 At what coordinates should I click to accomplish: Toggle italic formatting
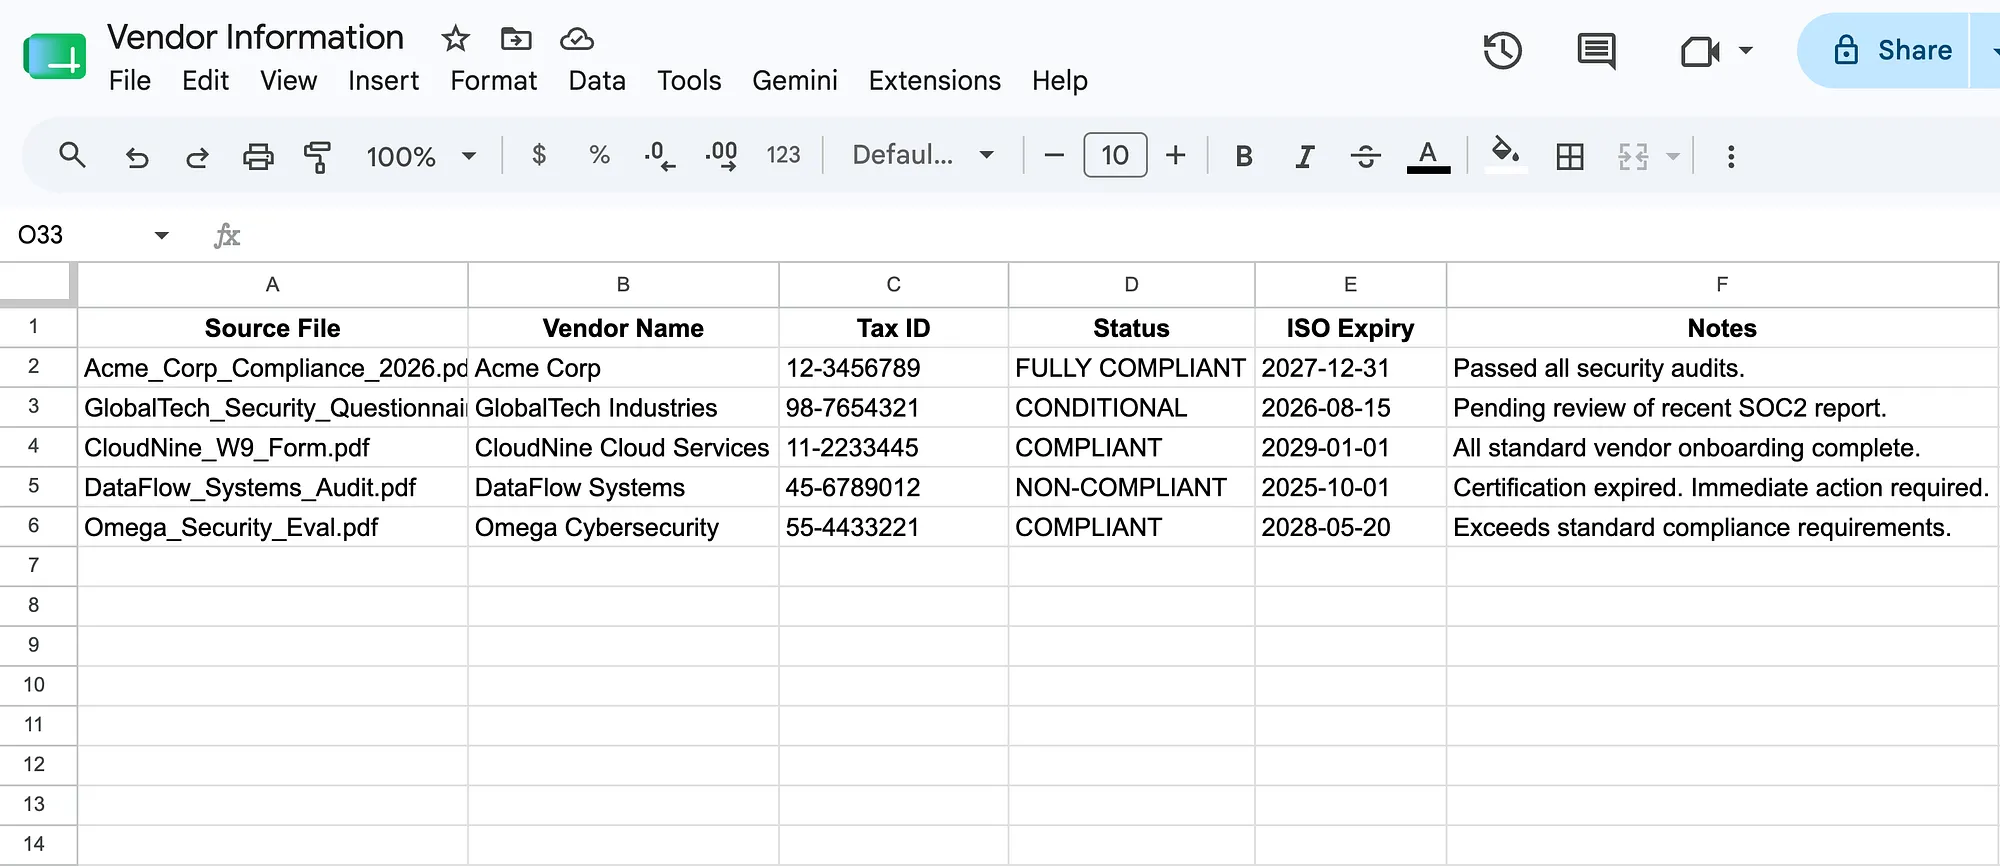pos(1304,156)
